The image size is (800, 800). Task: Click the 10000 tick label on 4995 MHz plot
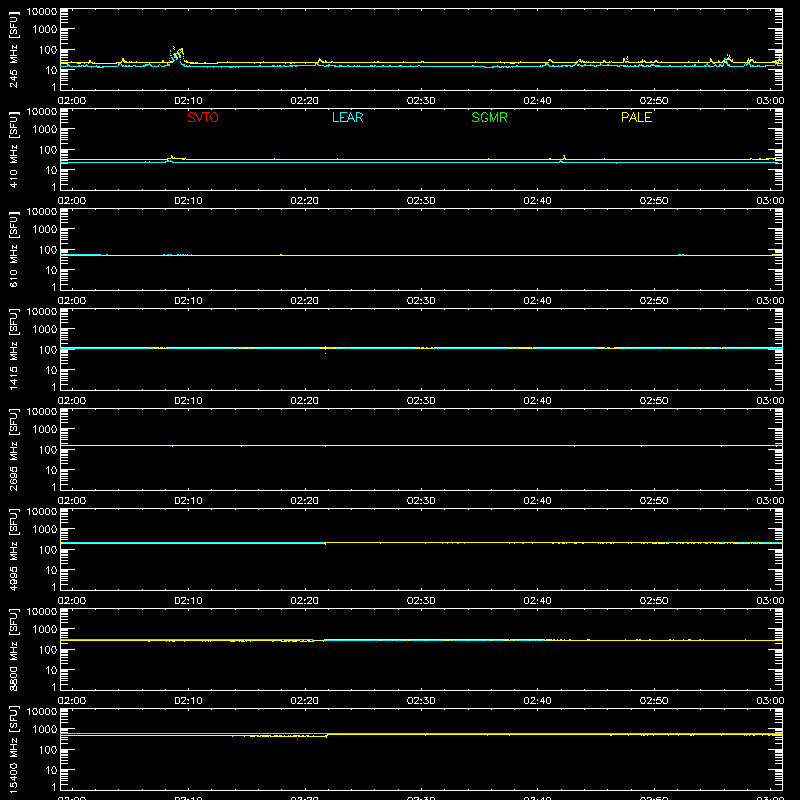coord(42,512)
